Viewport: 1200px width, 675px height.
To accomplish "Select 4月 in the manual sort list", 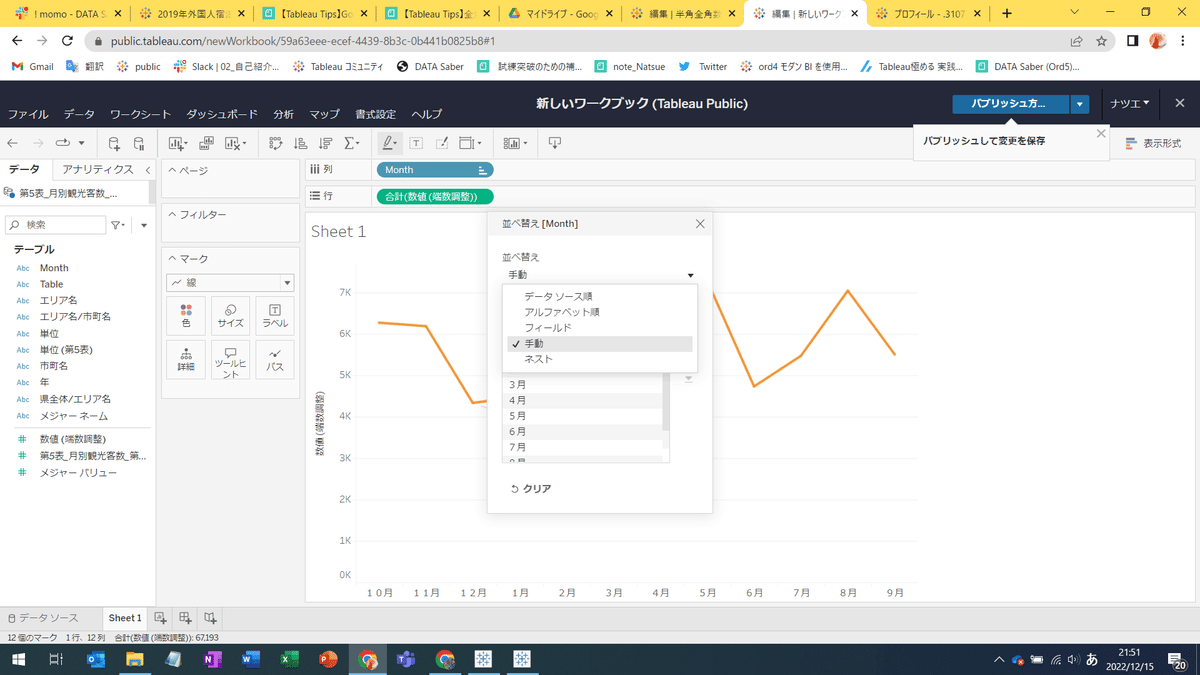I will [x=583, y=400].
